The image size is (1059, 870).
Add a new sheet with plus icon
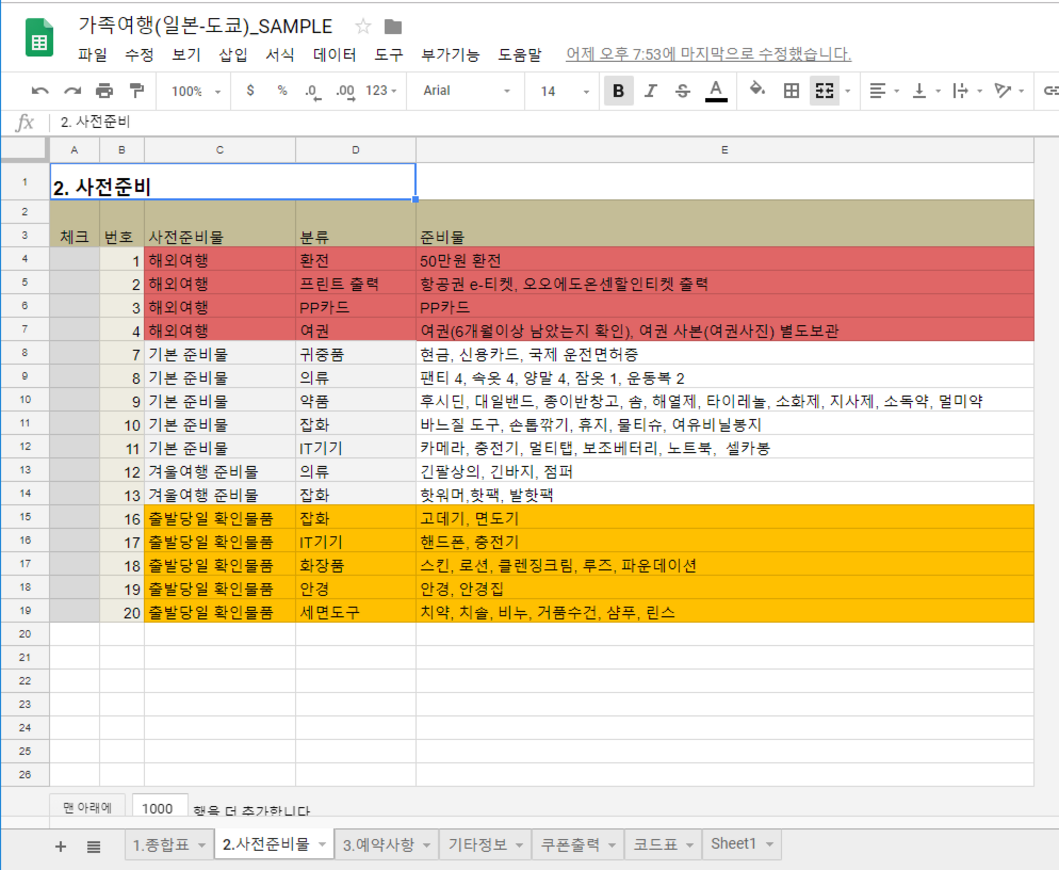click(60, 846)
